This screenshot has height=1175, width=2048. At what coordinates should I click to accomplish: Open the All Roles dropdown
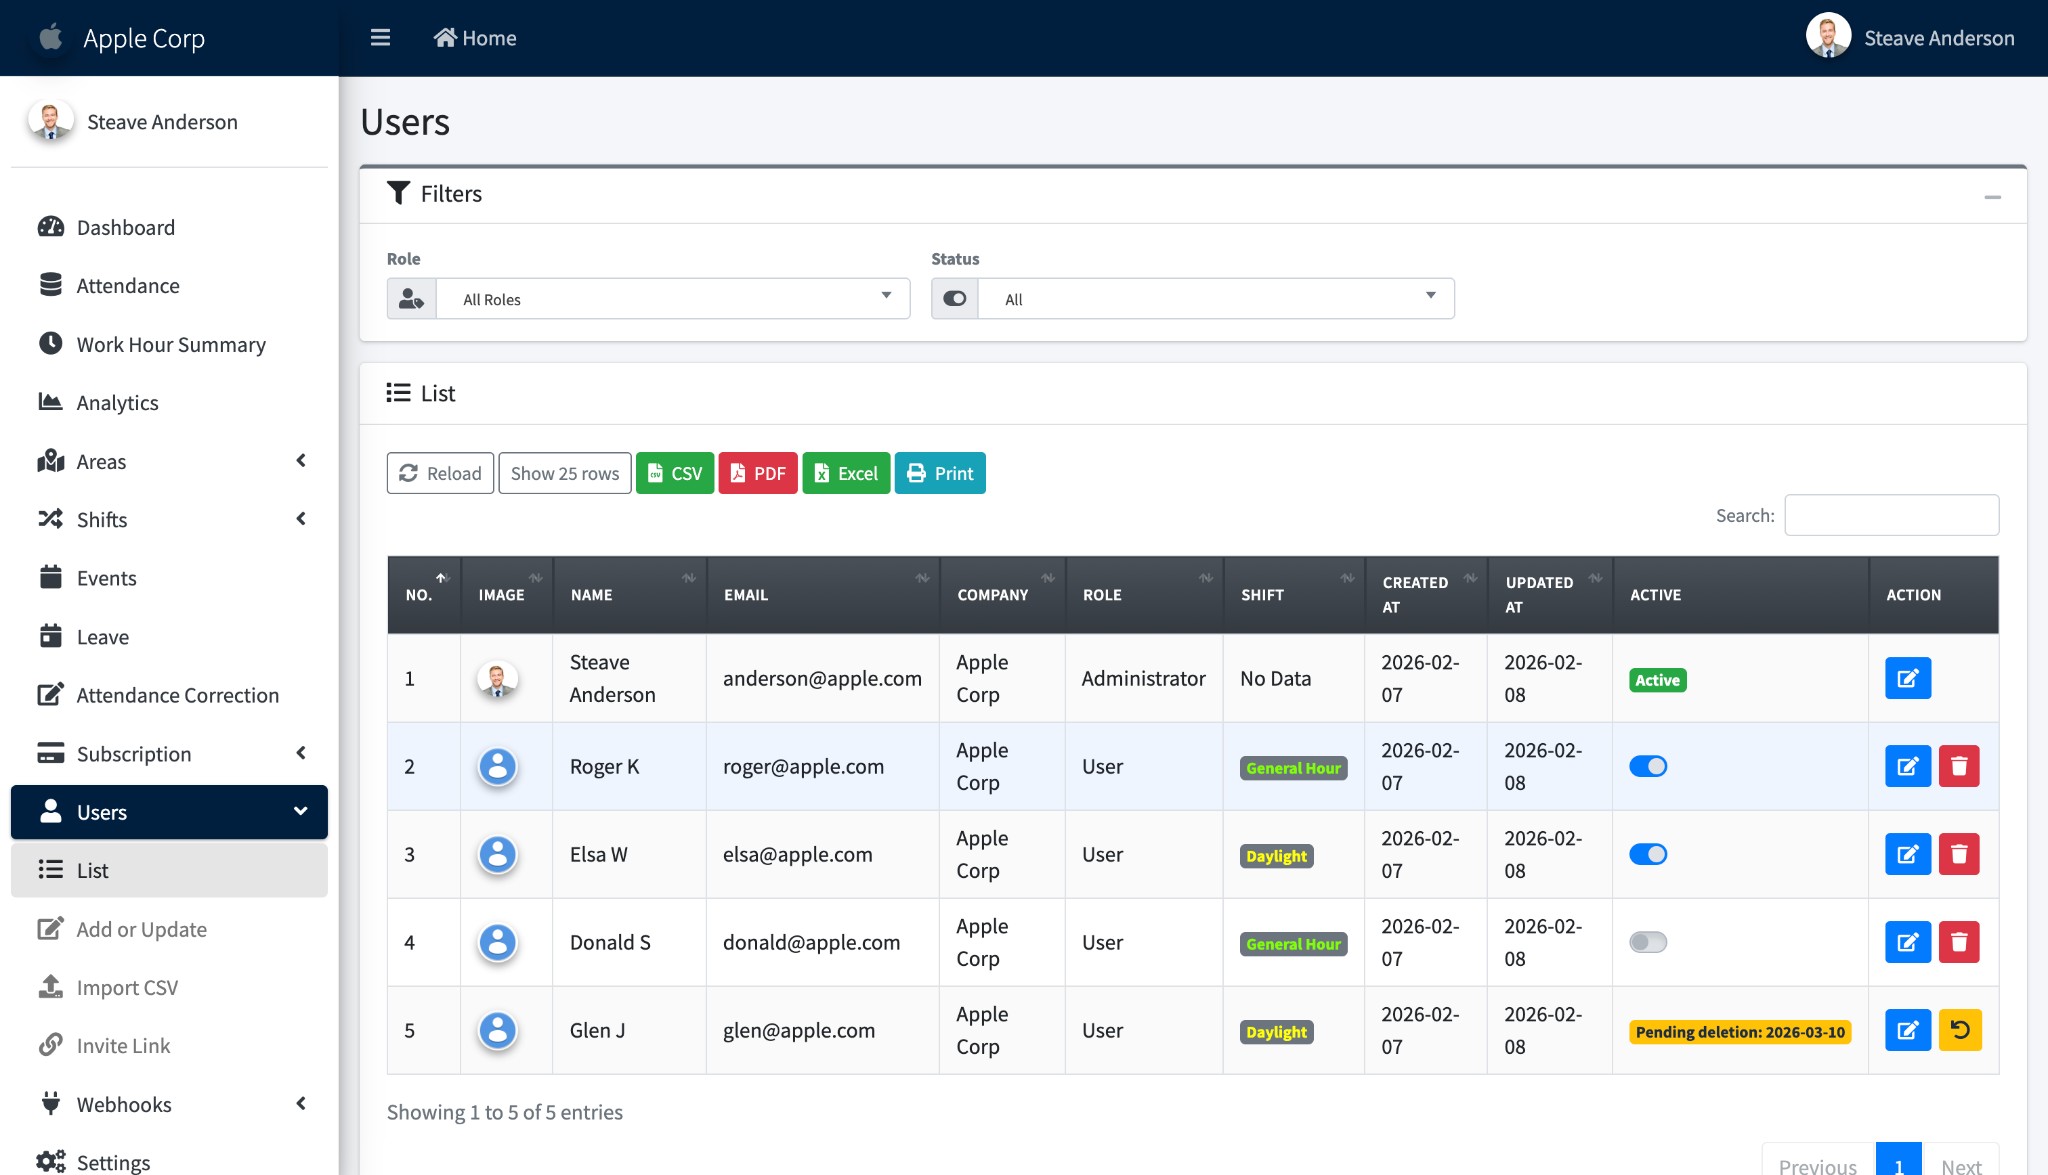[x=672, y=299]
